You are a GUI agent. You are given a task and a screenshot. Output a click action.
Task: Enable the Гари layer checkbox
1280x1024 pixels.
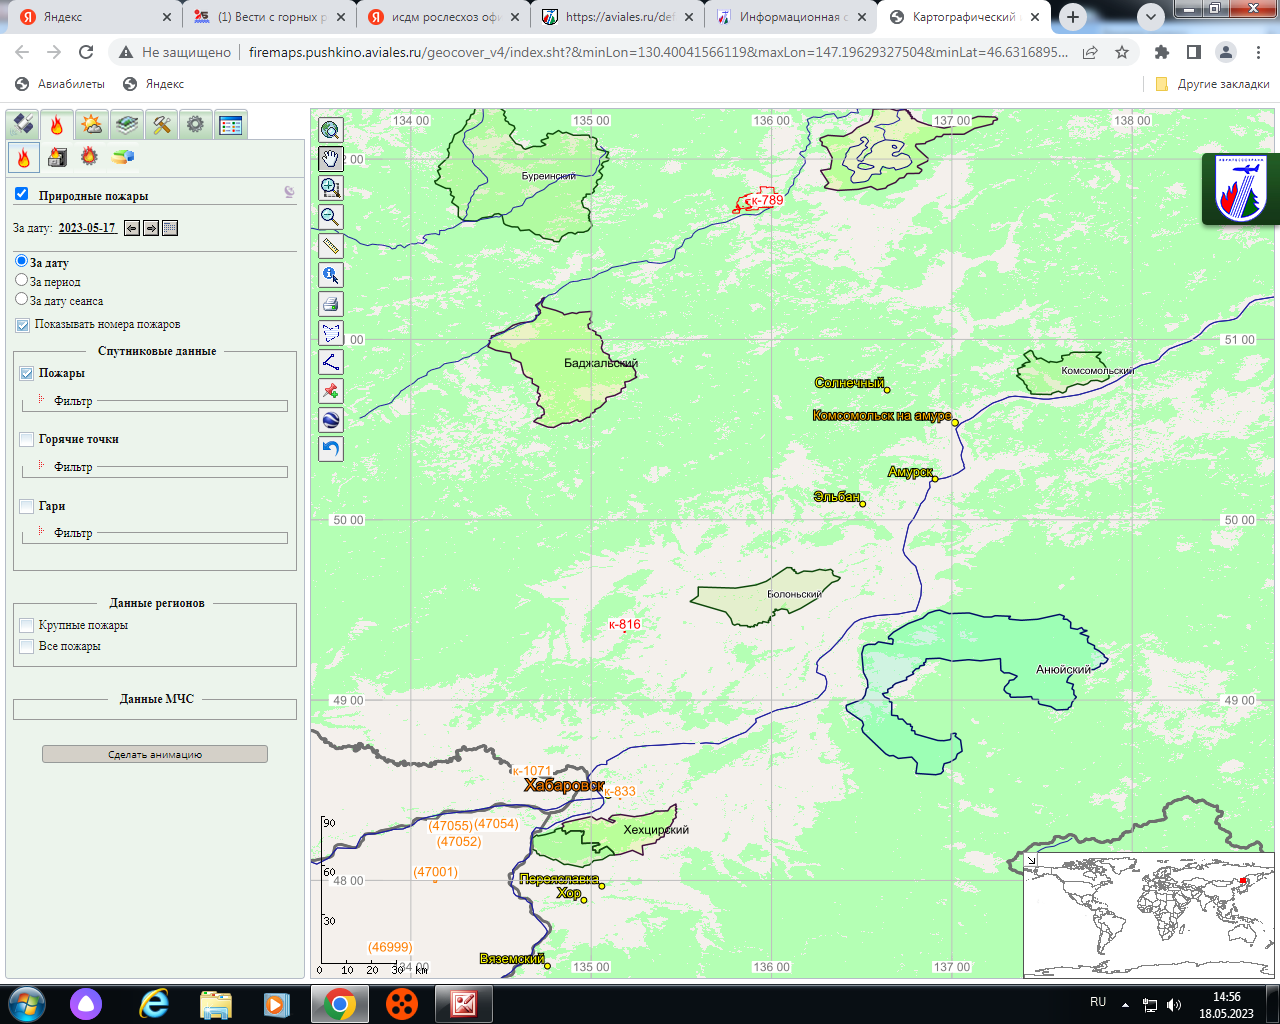(x=27, y=506)
